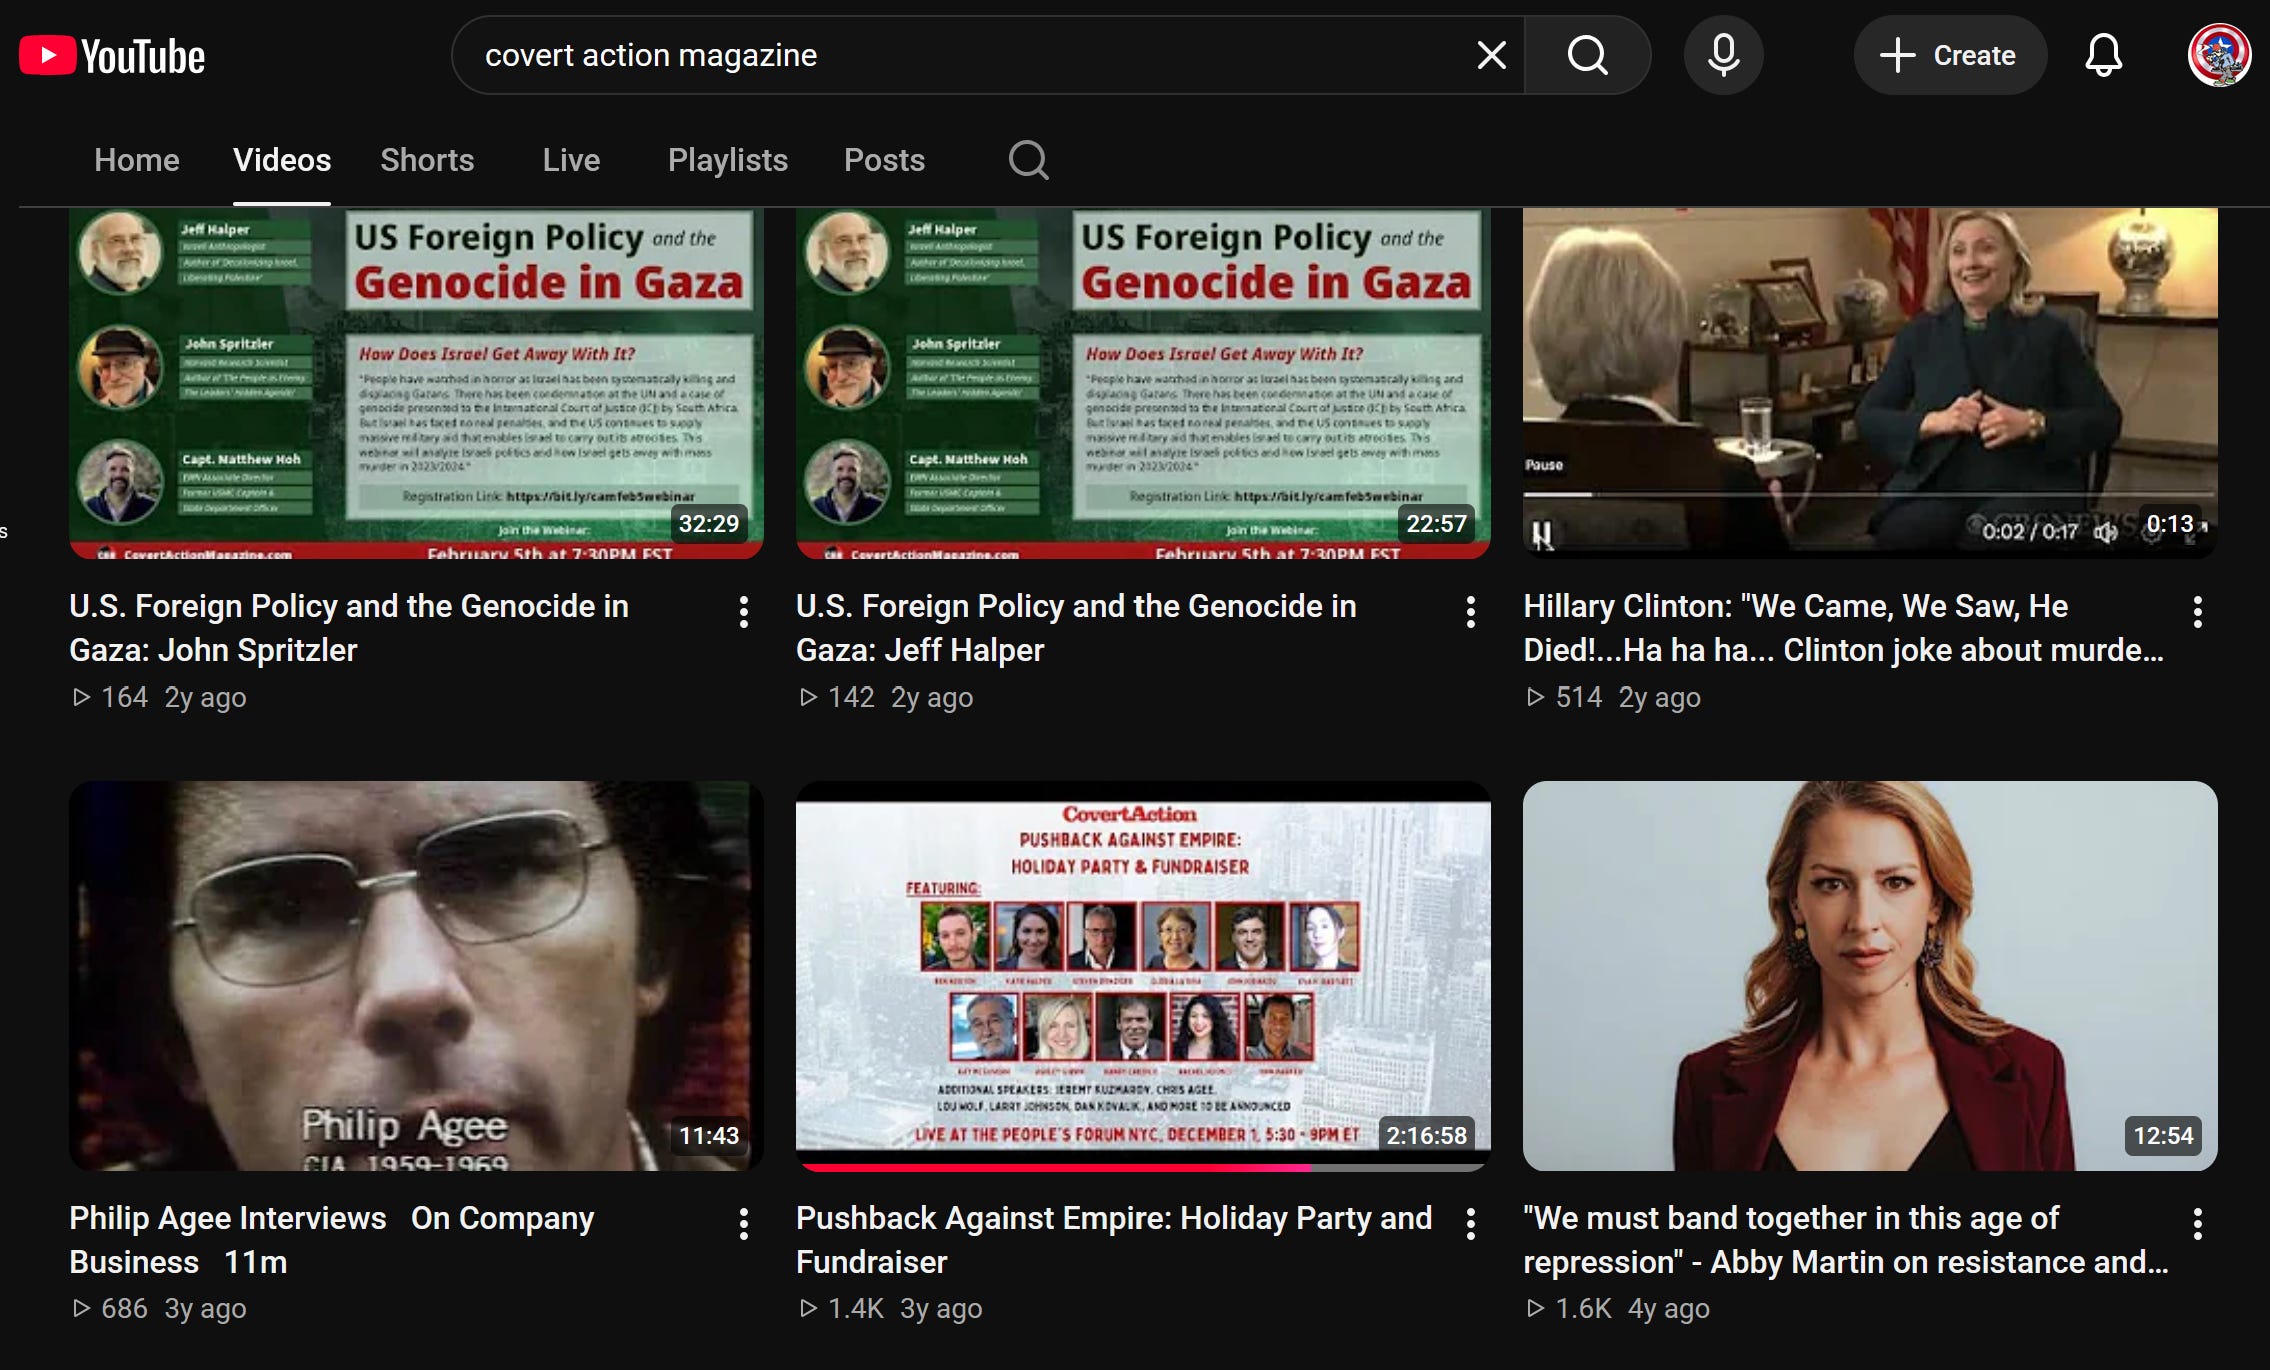Screen dimensions: 2270x1370
Task: Play the Hillary Clinton video thumbnail
Action: 1870,383
